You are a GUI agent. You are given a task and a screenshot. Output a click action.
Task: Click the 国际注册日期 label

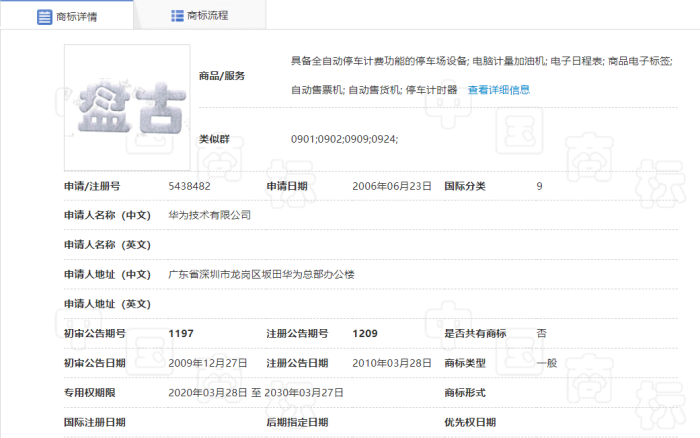point(95,422)
